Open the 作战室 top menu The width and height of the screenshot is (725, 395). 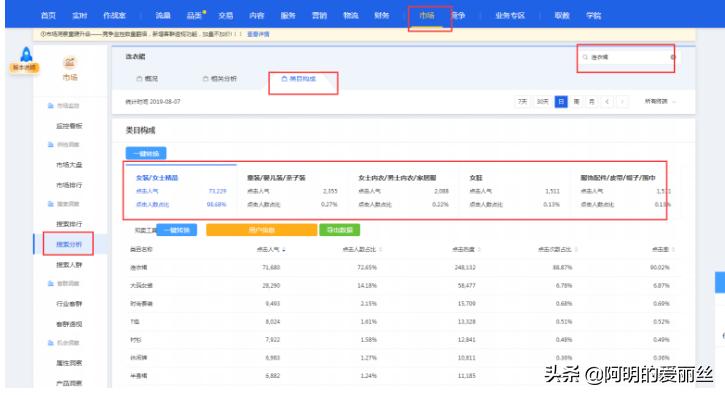coord(114,16)
